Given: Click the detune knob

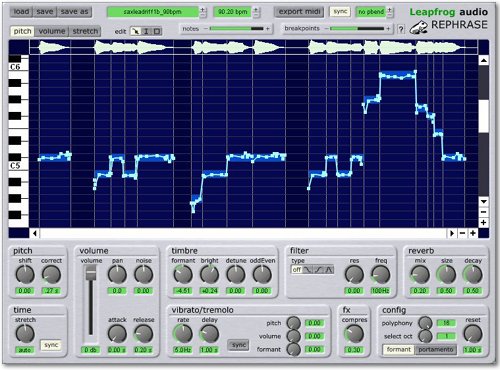Looking at the screenshot, I should point(236,275).
